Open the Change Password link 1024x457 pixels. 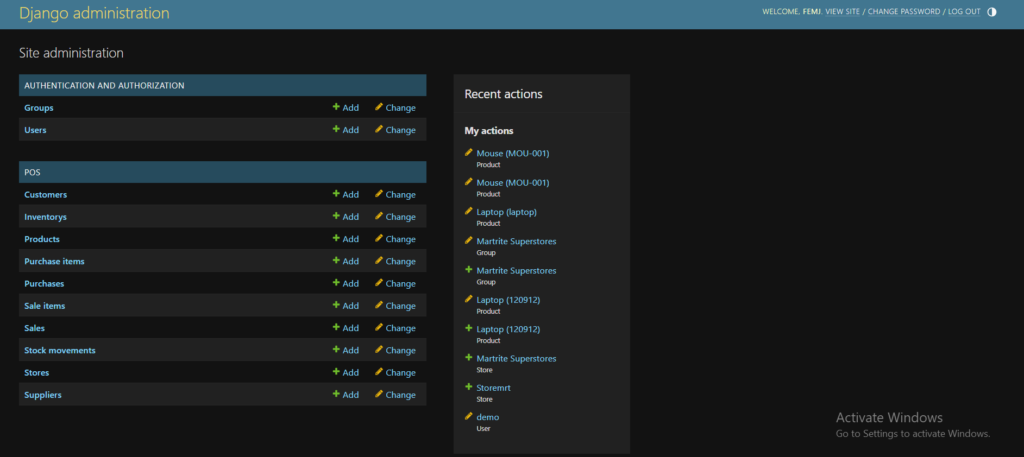click(x=903, y=12)
